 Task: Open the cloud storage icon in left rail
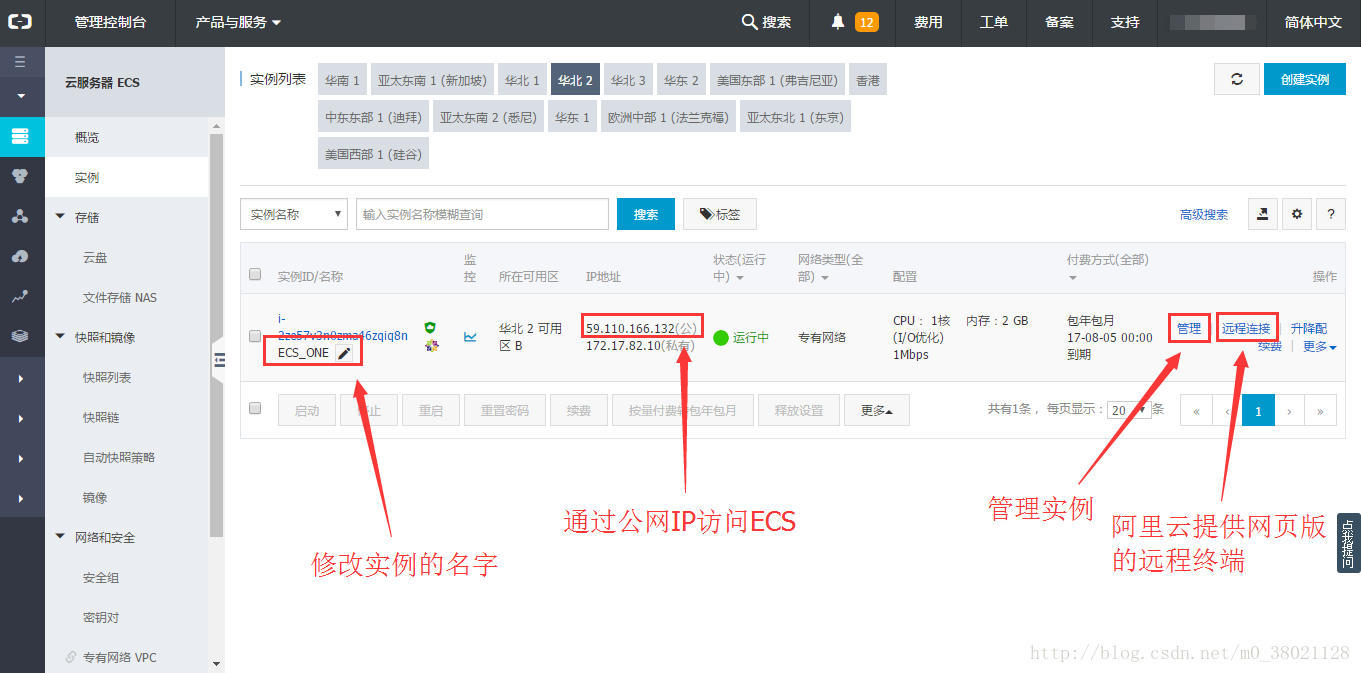[x=21, y=257]
